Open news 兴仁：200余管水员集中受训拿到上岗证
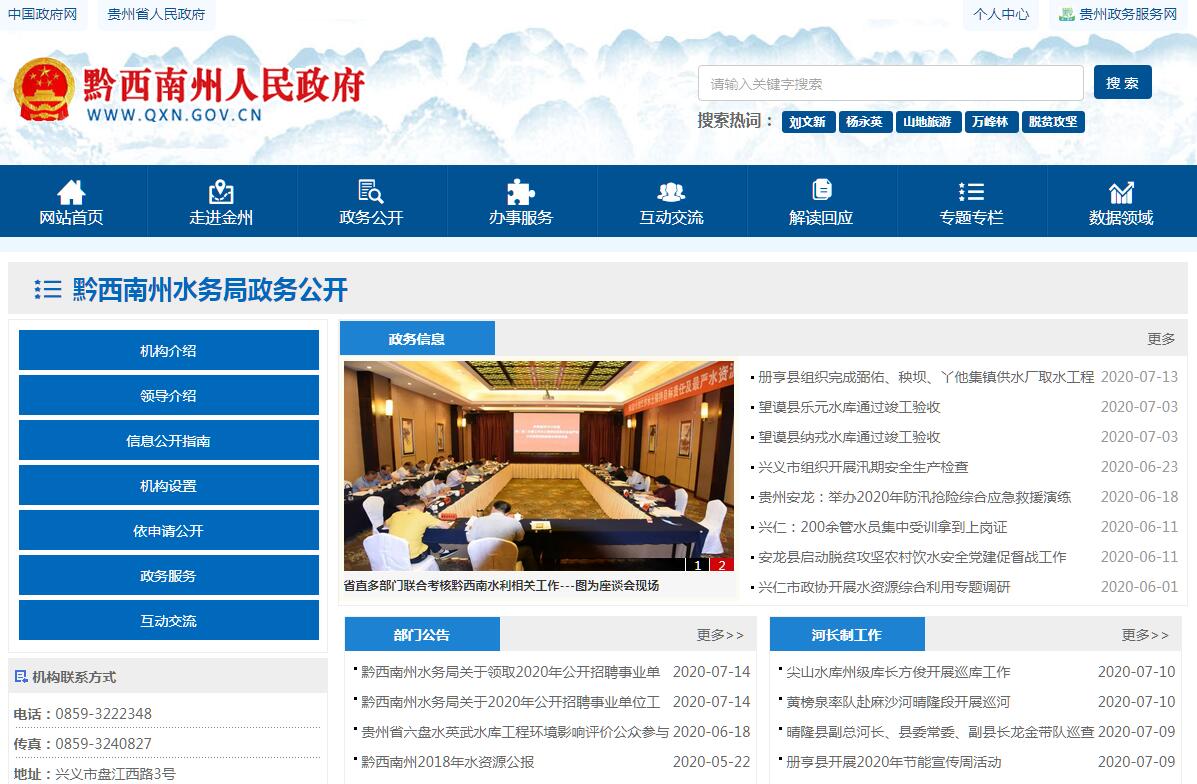Image resolution: width=1197 pixels, height=784 pixels. click(x=882, y=527)
